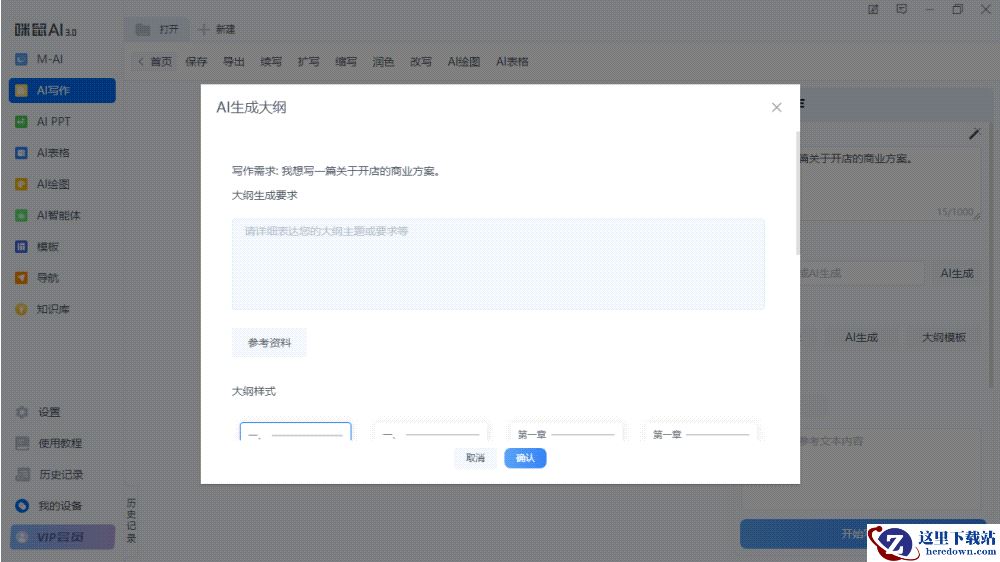Click 保存 in toolbar
Image resolution: width=1000 pixels, height=562 pixels.
coord(196,62)
